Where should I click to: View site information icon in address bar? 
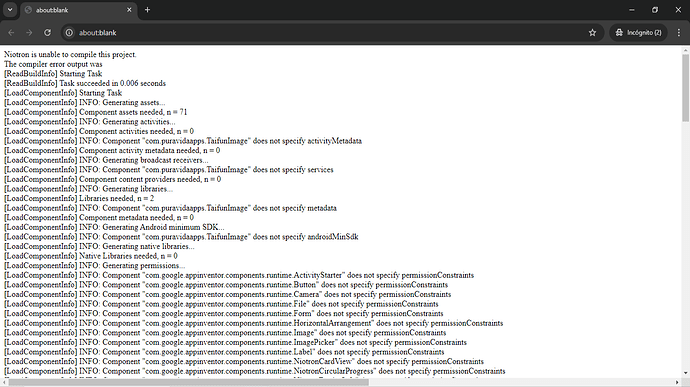69,33
